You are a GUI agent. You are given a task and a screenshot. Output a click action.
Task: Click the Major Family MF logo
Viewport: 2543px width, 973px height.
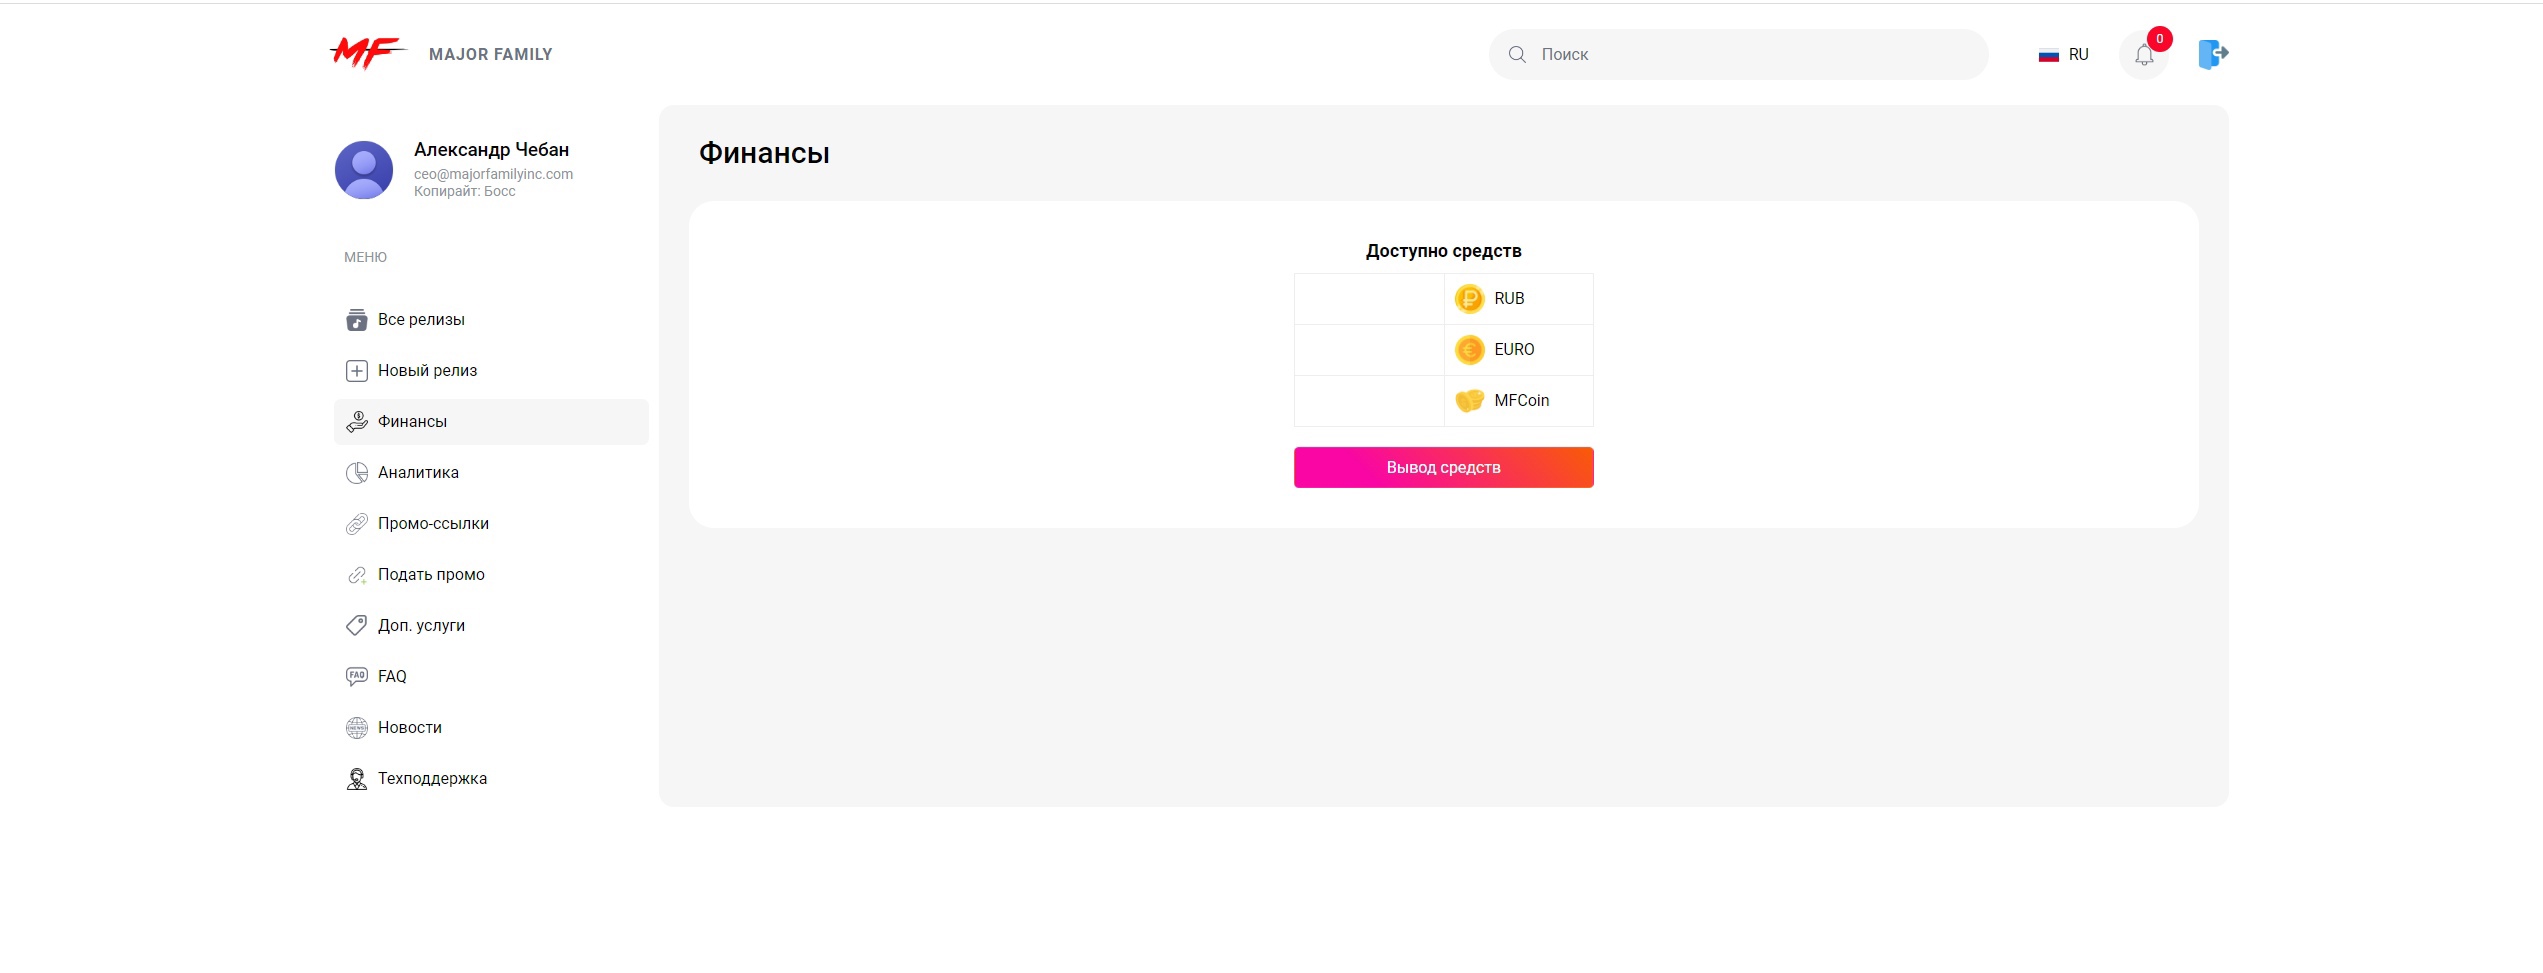pyautogui.click(x=368, y=54)
